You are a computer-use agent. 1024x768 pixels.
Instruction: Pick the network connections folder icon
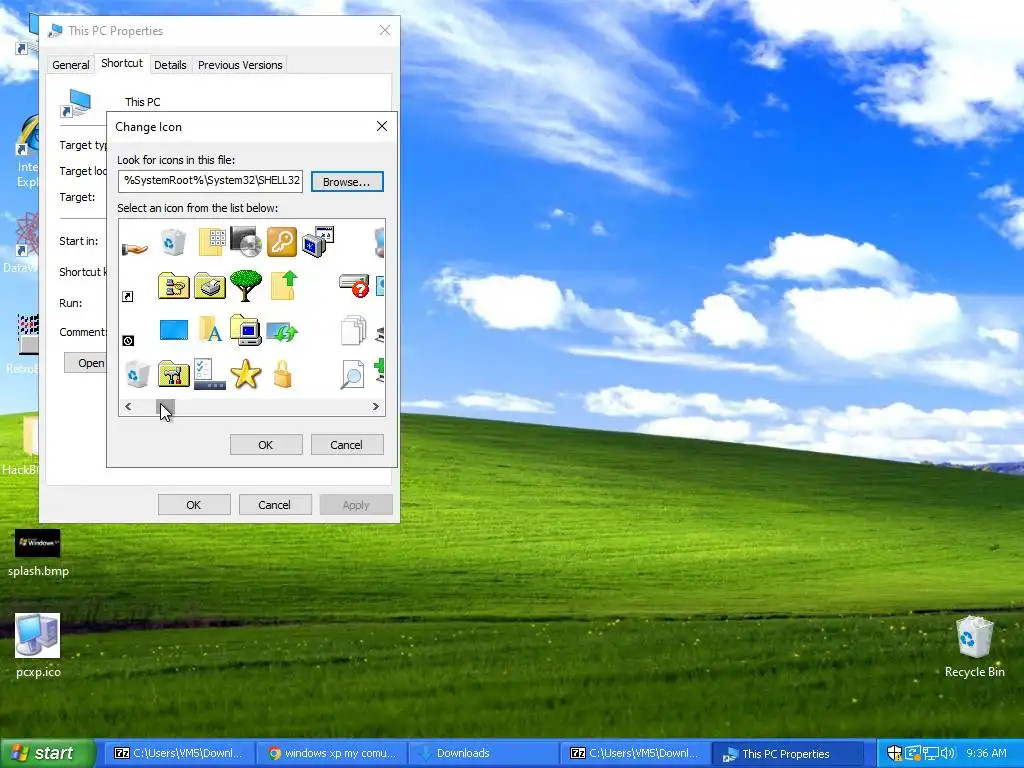(x=174, y=286)
